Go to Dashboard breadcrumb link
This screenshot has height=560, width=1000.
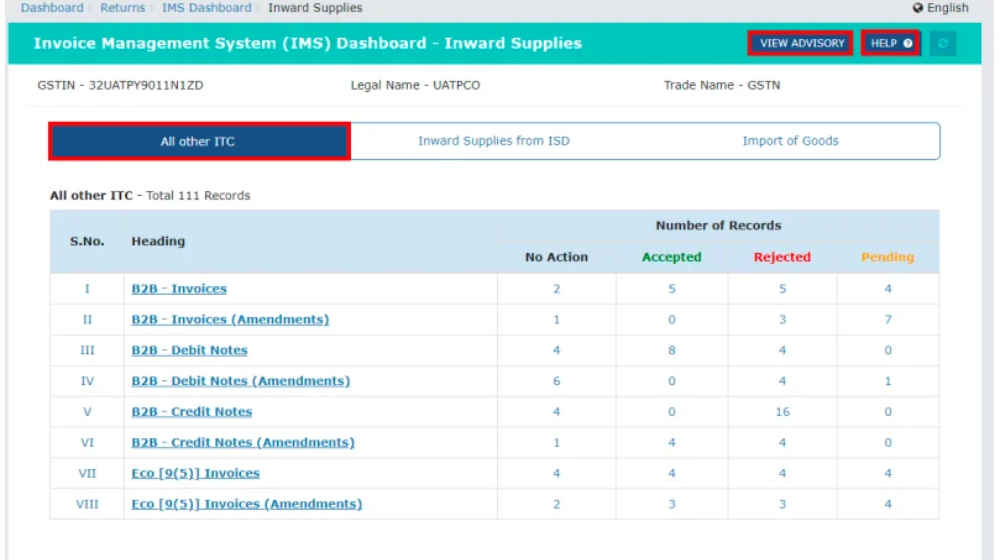point(52,8)
